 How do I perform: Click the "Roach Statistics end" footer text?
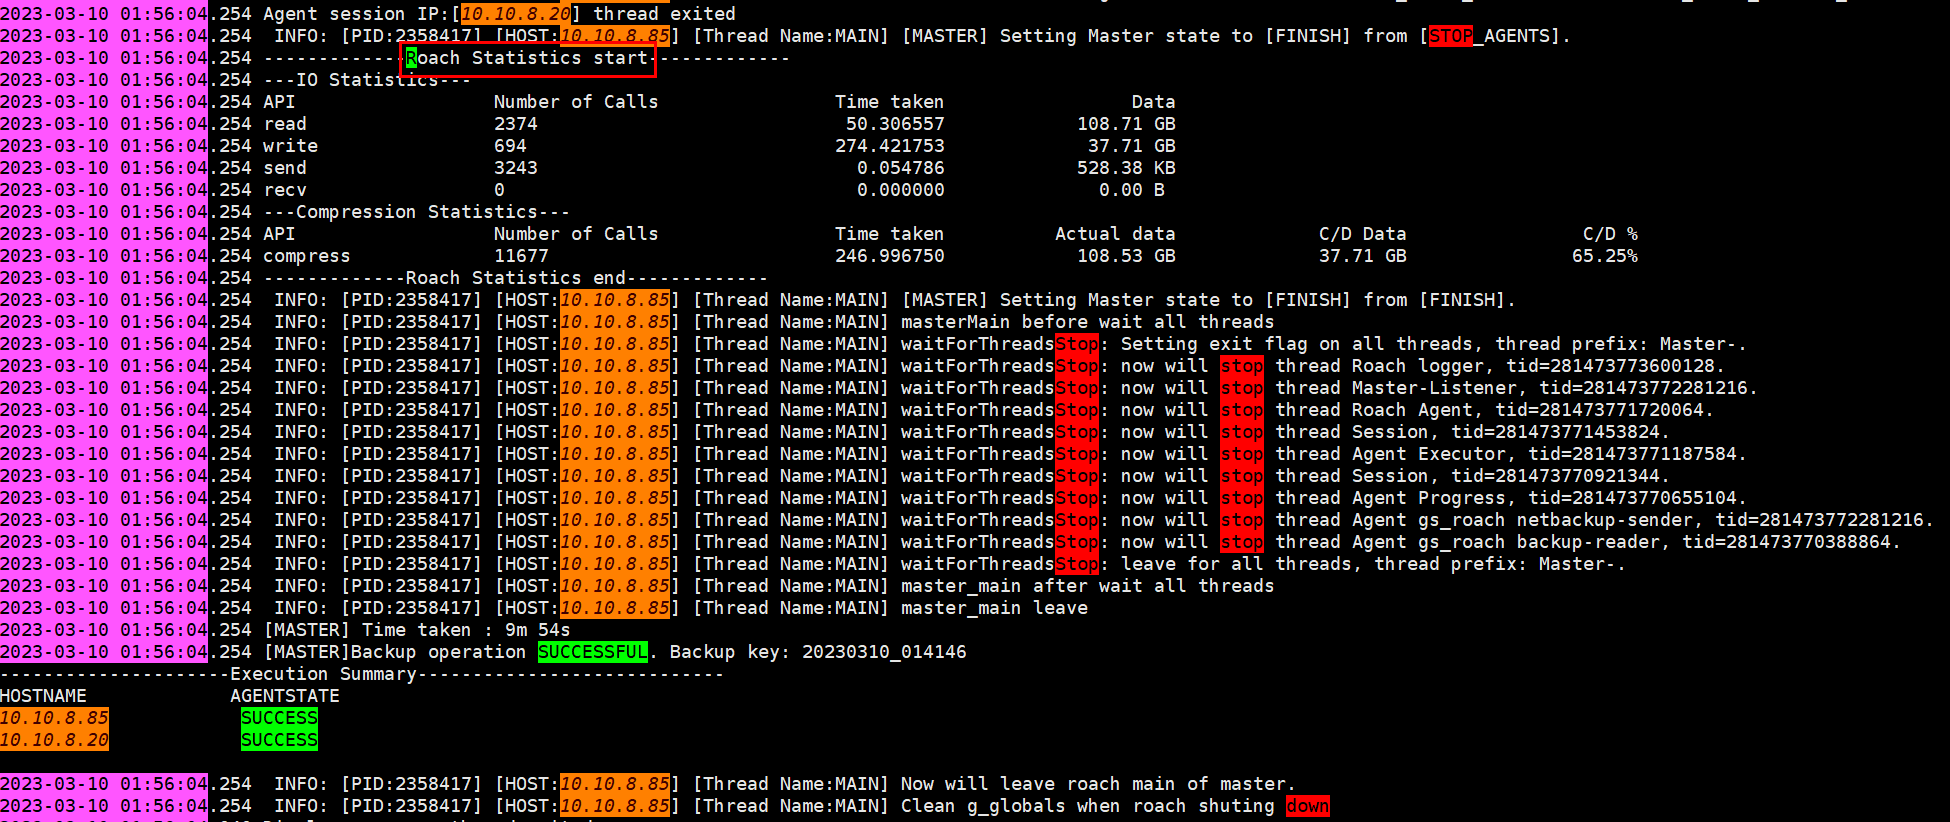pyautogui.click(x=516, y=278)
